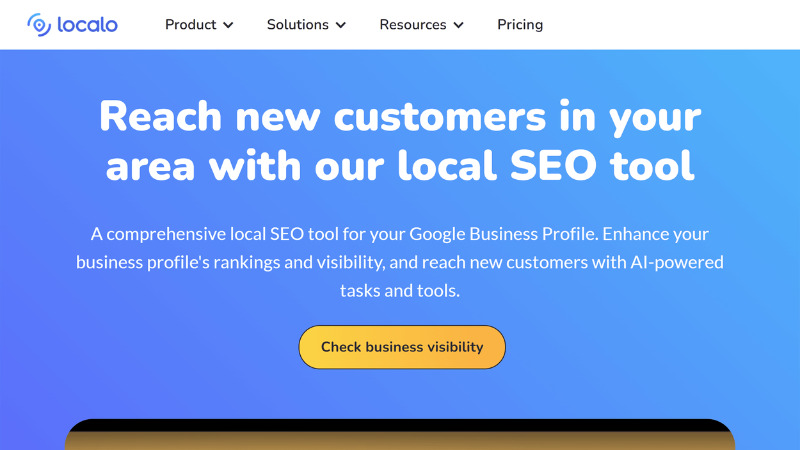Click the word 'customers' in the headline
Screen dimensions: 800x450
click(x=440, y=117)
